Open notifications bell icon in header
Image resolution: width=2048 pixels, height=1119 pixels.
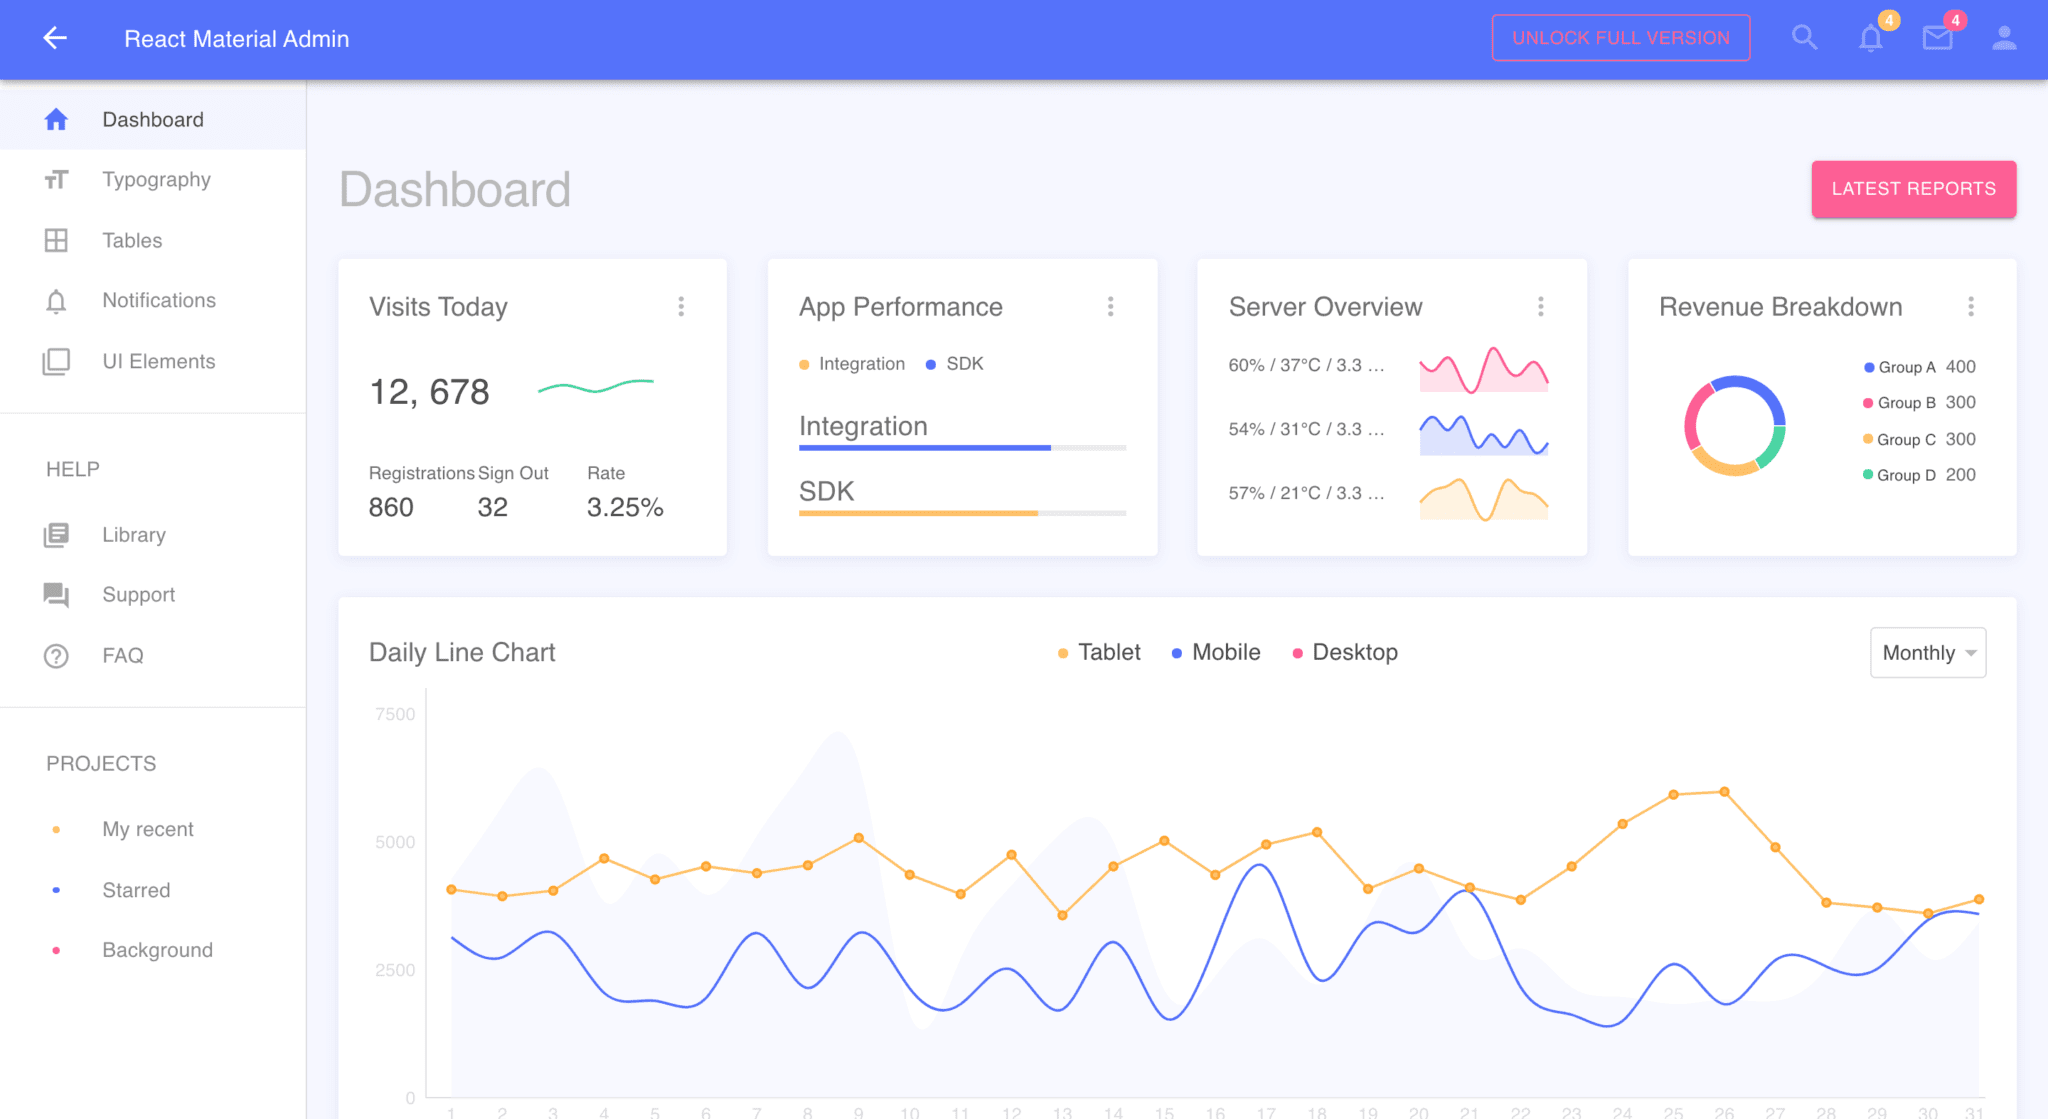[x=1871, y=39]
